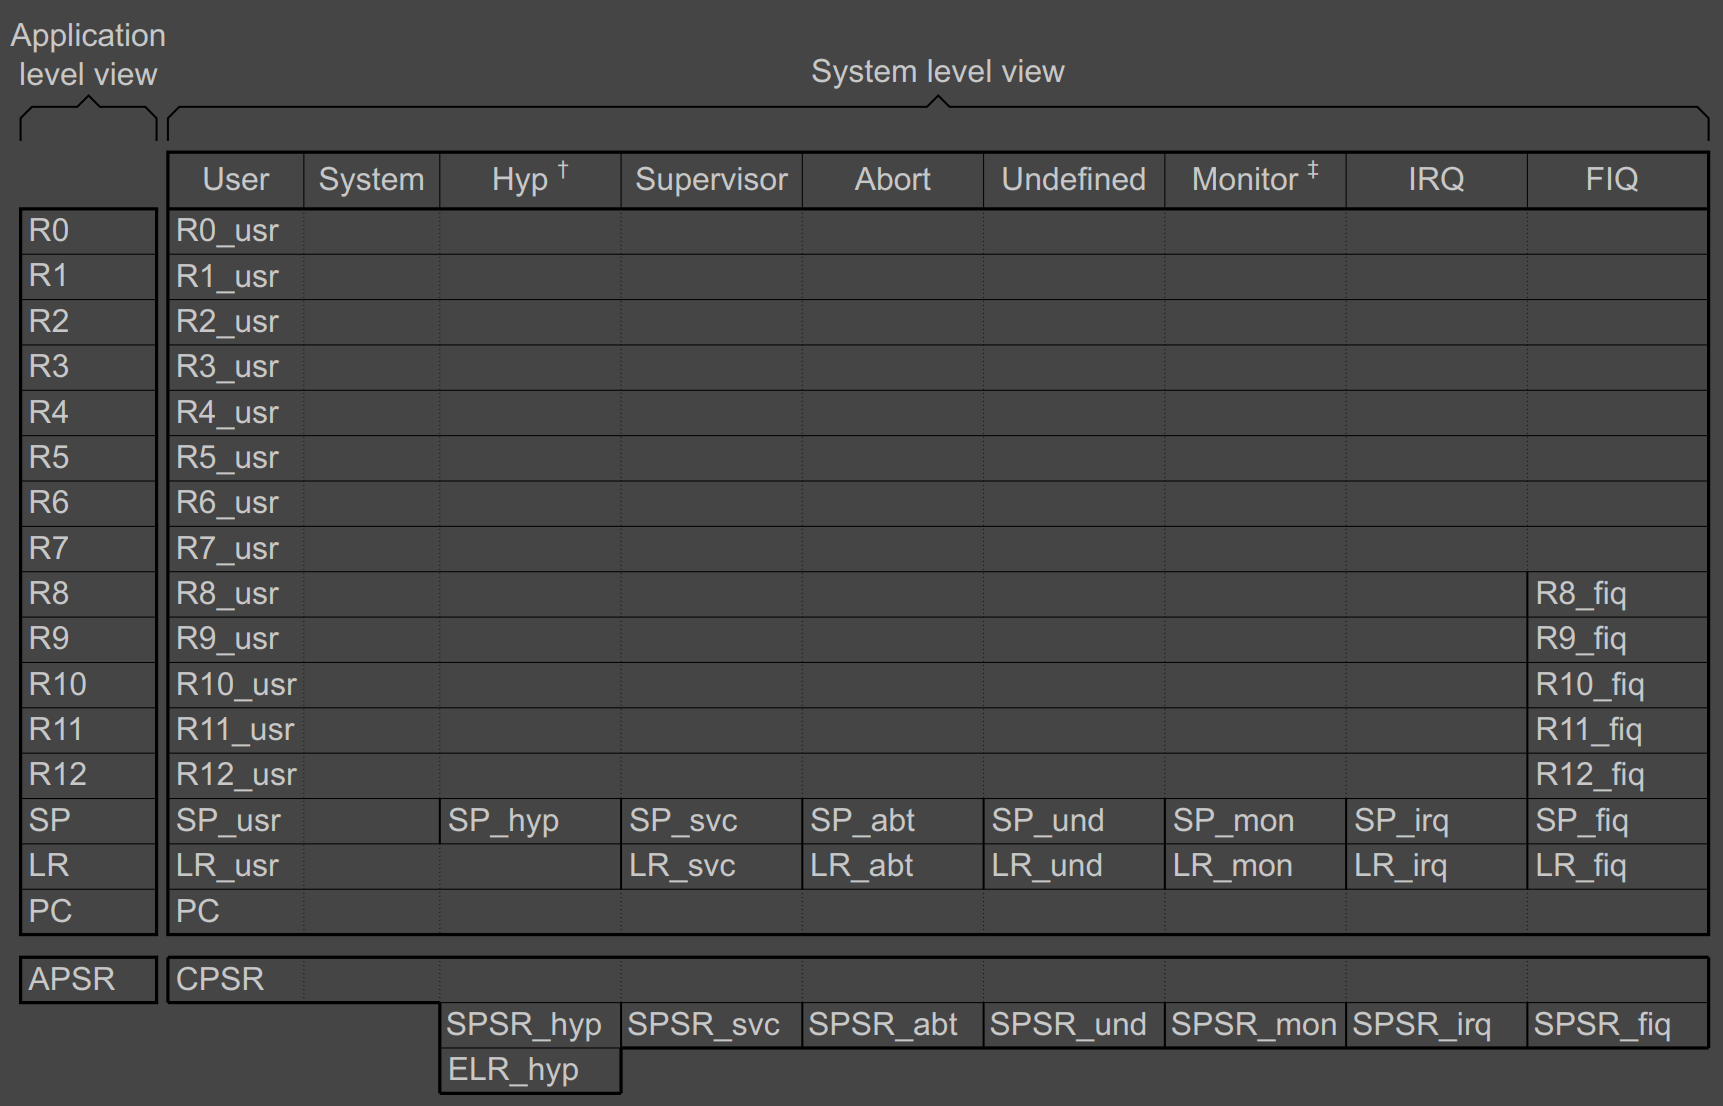1723x1106 pixels.
Task: Click the Application level view title
Action: (88, 55)
